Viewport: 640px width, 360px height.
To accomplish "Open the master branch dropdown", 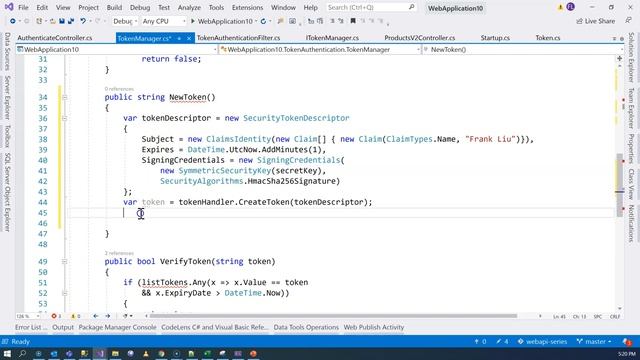I will tap(594, 342).
